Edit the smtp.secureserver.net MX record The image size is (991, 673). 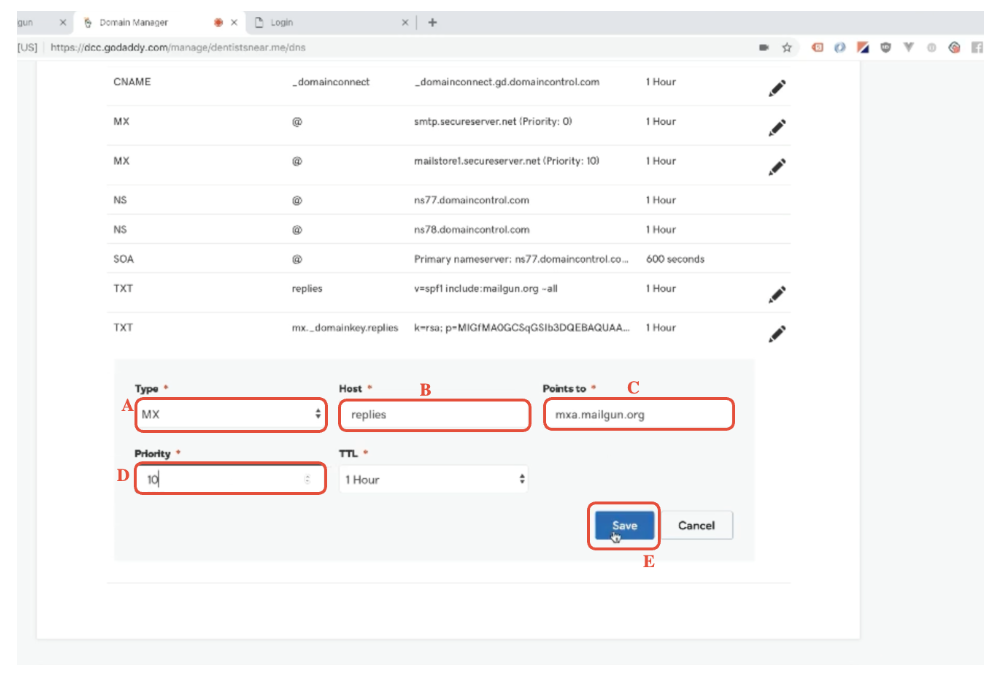coord(776,127)
